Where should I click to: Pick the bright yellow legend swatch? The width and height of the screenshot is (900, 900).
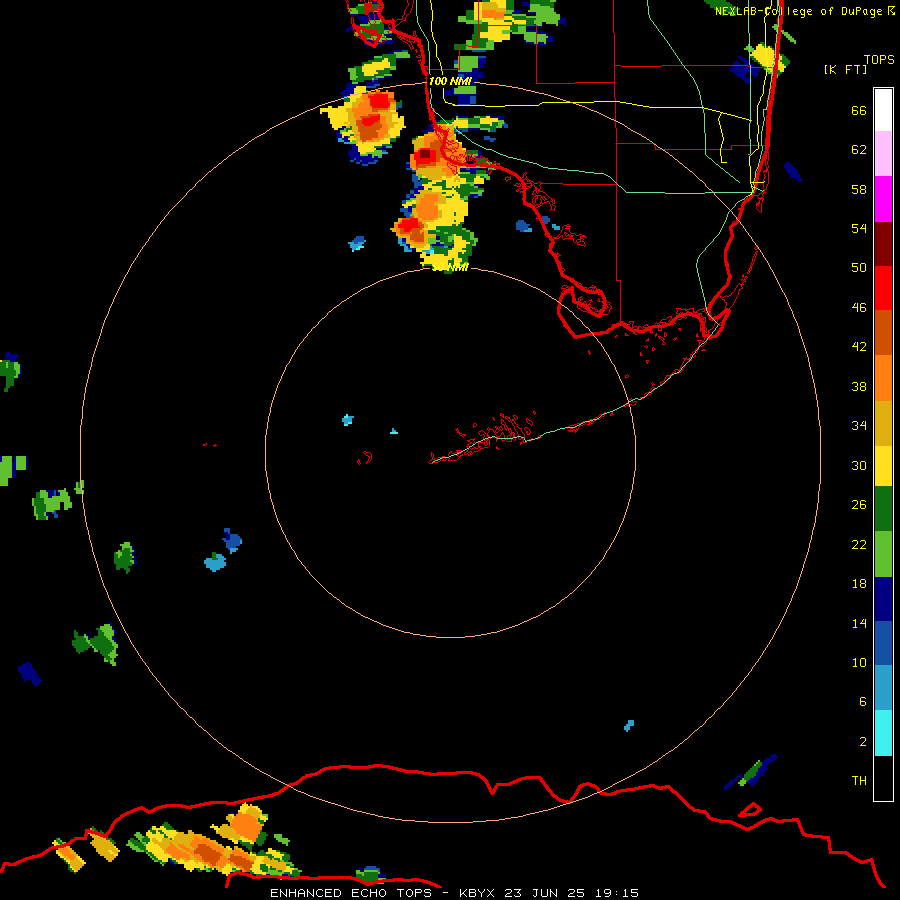[883, 466]
